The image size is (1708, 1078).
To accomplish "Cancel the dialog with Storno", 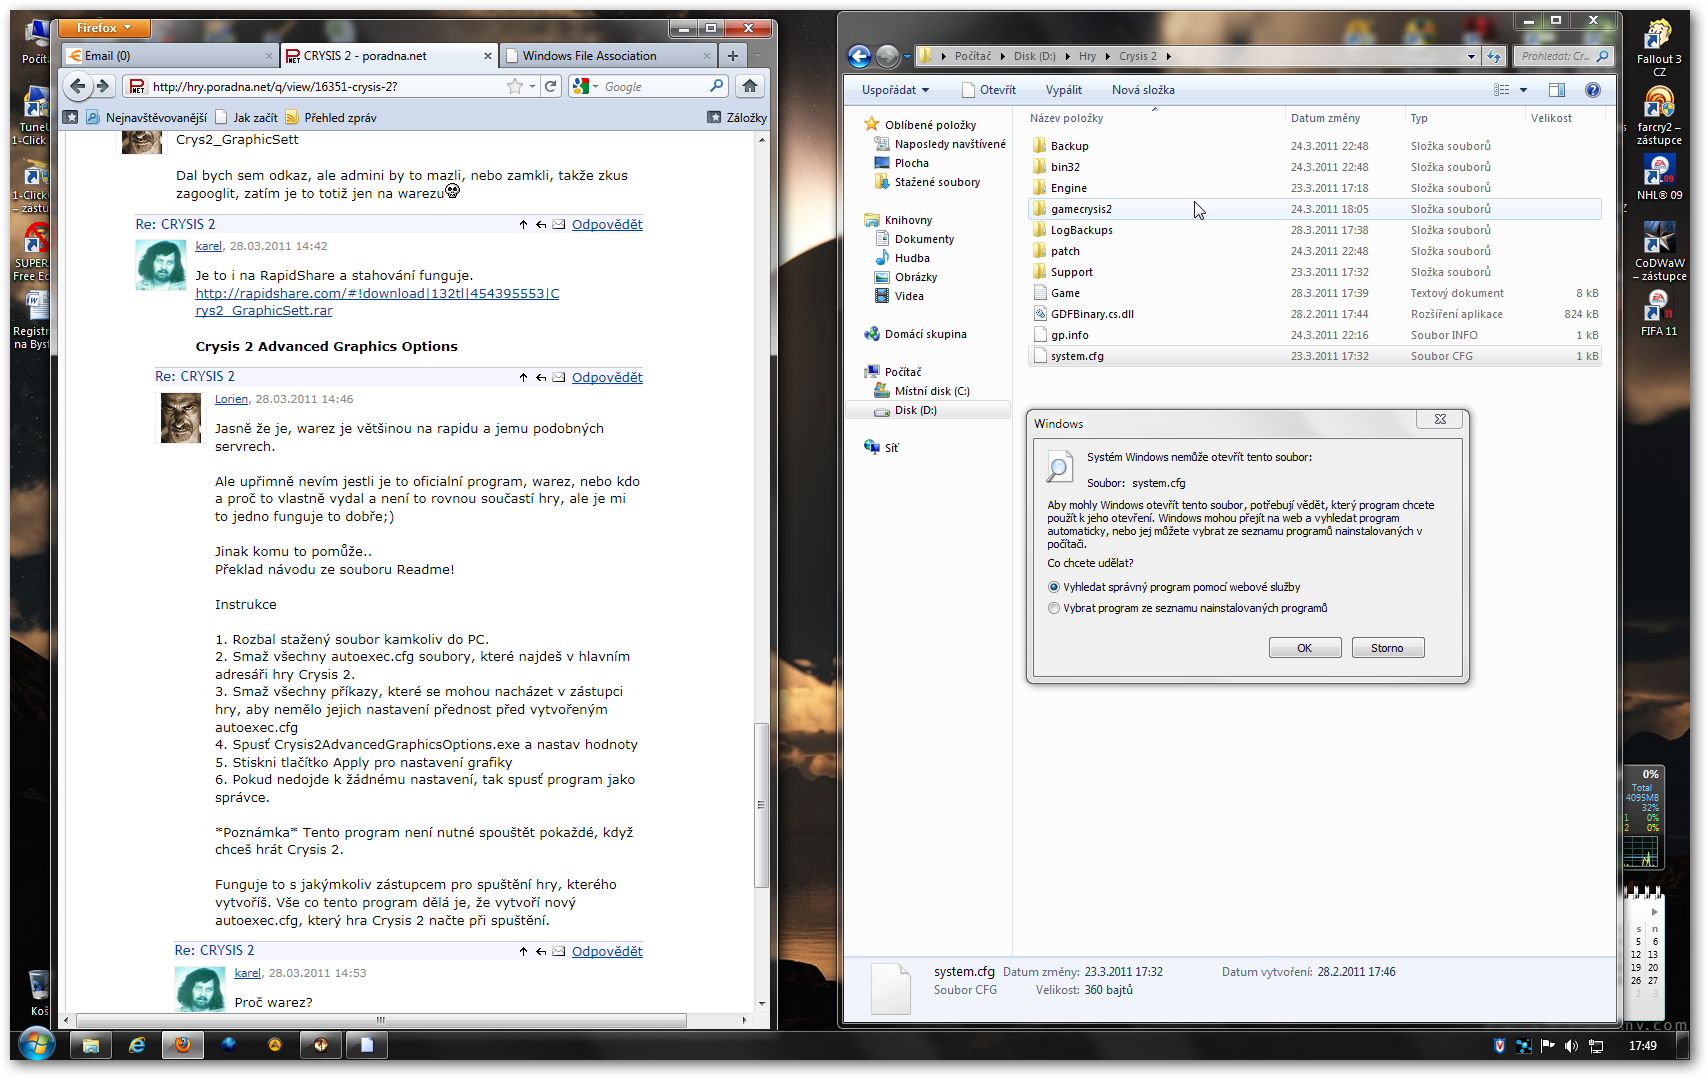I will pos(1387,648).
